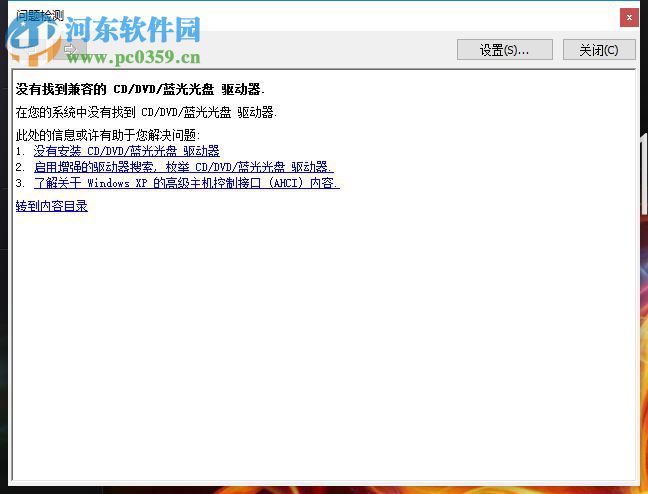Click the text 此处的信息或许有助于您解决问题

pyautogui.click(x=108, y=135)
